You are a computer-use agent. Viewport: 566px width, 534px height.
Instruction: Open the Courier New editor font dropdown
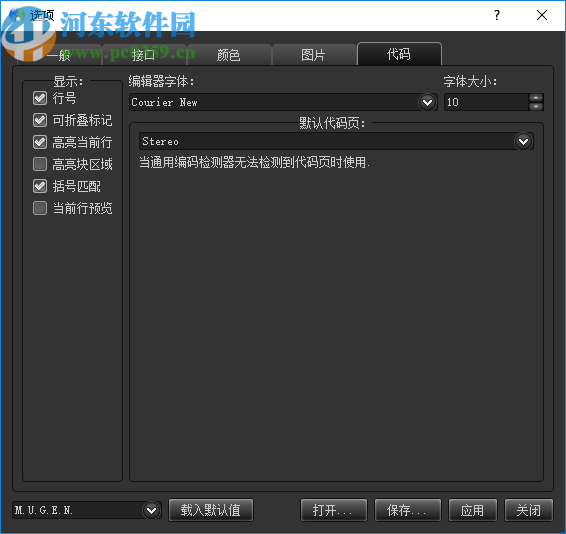click(x=427, y=103)
